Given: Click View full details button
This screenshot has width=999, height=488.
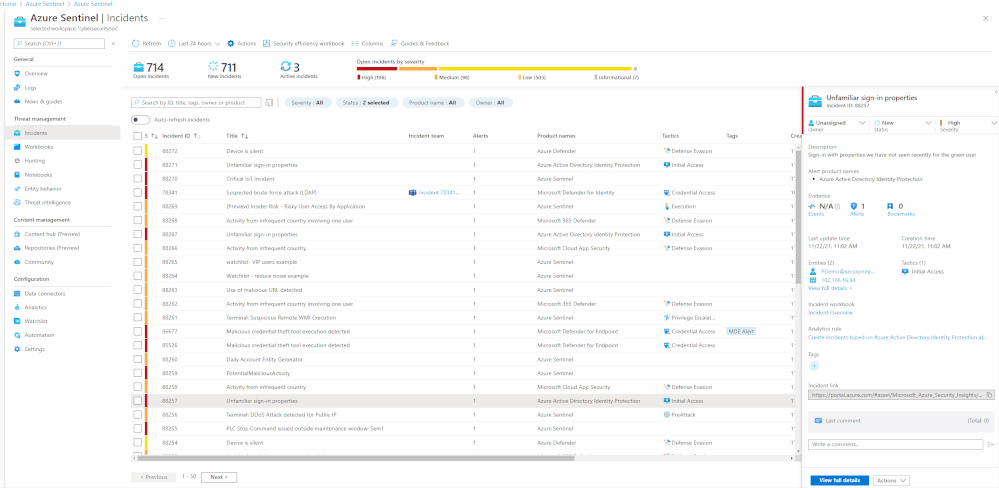Looking at the screenshot, I should pyautogui.click(x=840, y=480).
